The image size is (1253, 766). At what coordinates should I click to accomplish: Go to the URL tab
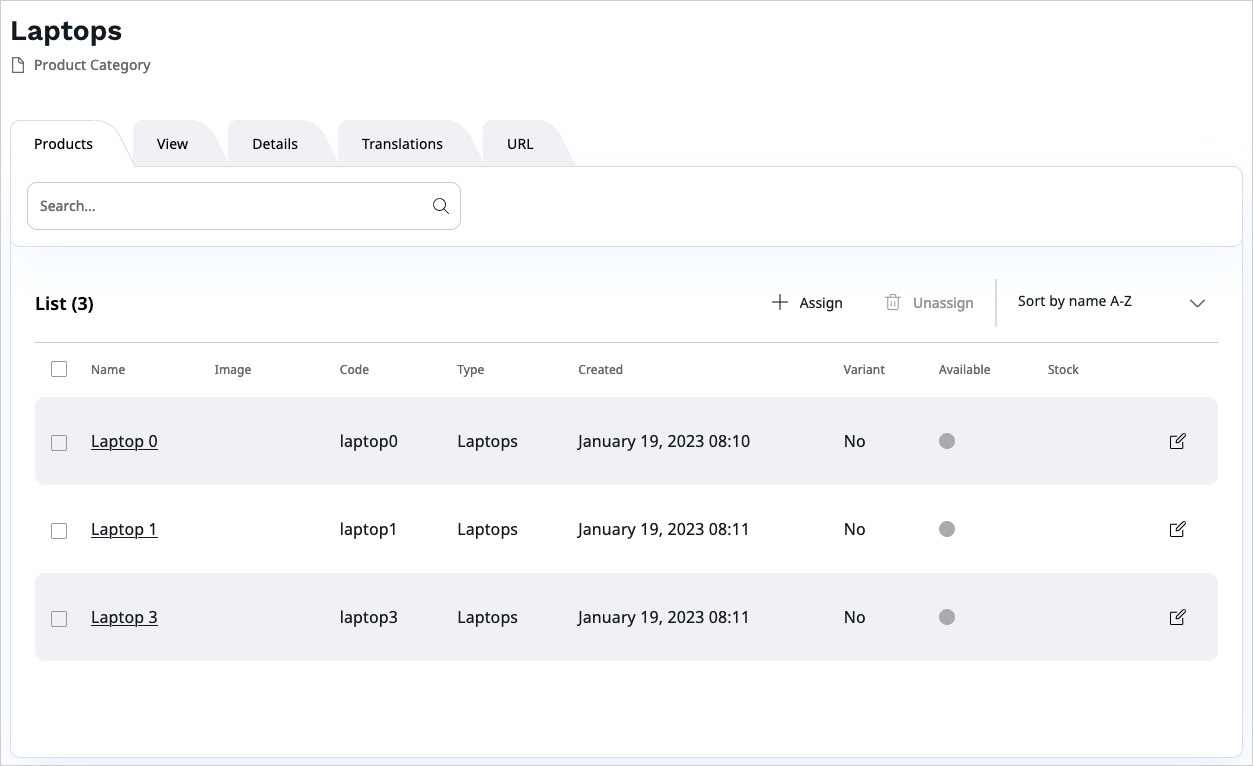520,144
